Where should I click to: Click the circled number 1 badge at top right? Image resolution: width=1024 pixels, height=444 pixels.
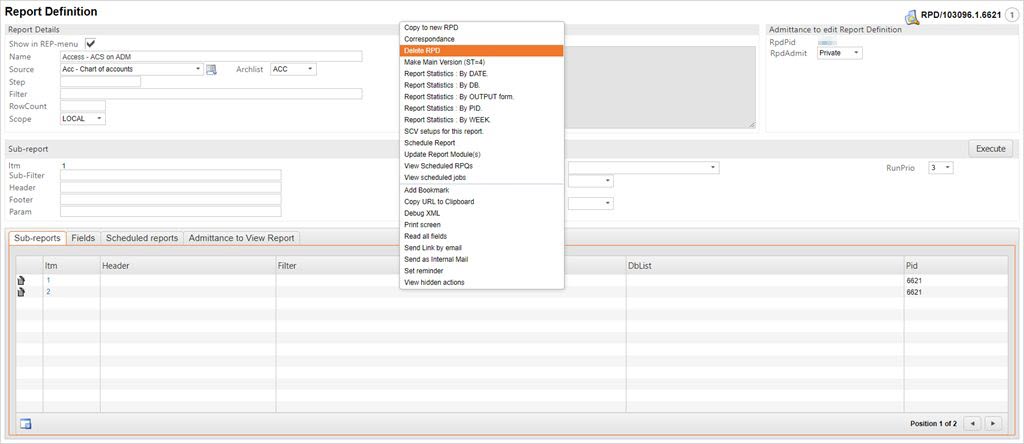1012,16
